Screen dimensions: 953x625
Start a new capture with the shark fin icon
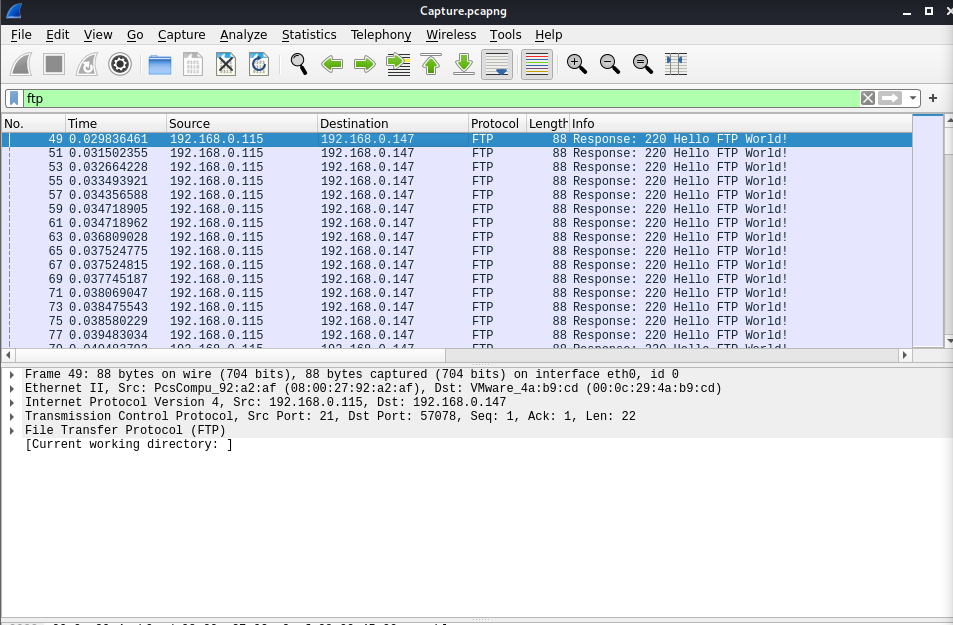coord(21,63)
